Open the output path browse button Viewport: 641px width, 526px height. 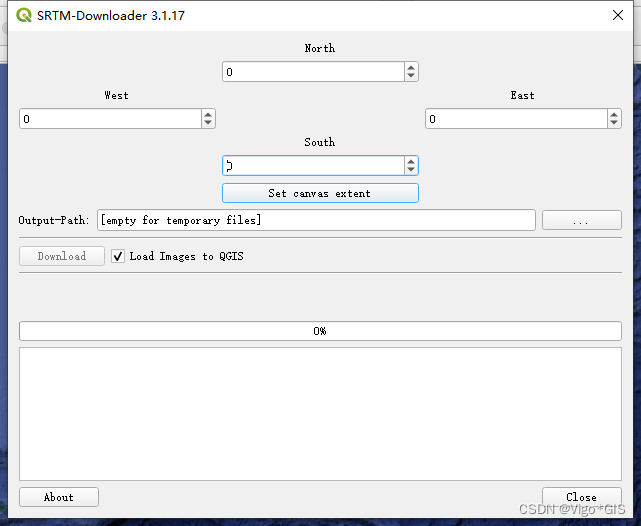click(581, 220)
